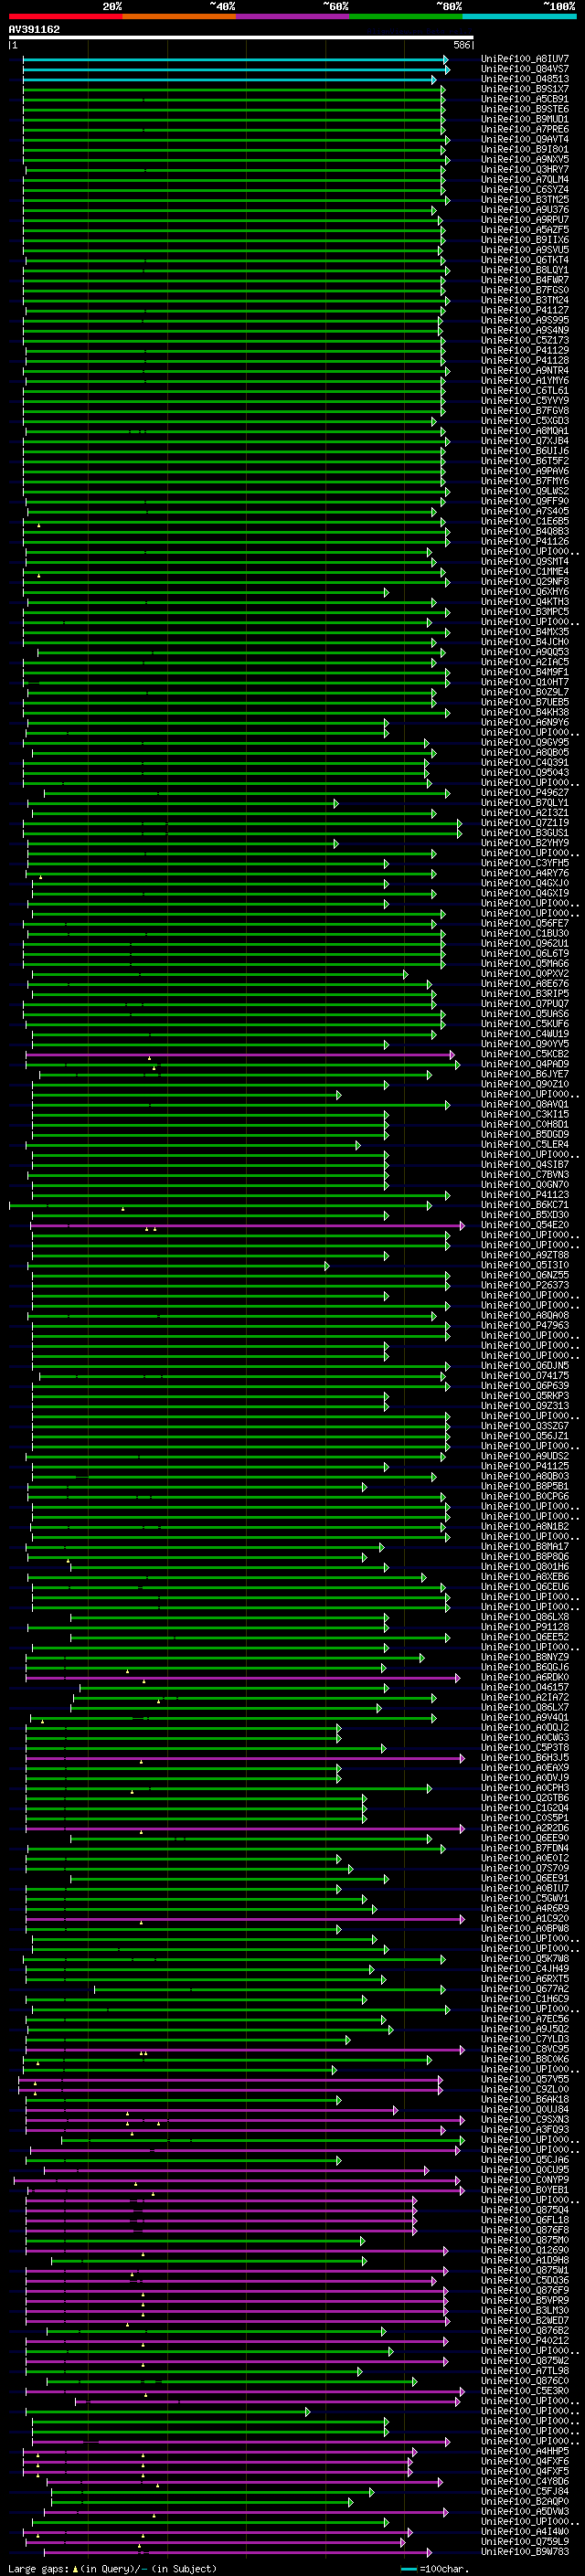Viewport: 585px width, 2576px height.
Task: Click the cyan alignment bar for UniRef100_A8IUV7
Action: [236, 59]
